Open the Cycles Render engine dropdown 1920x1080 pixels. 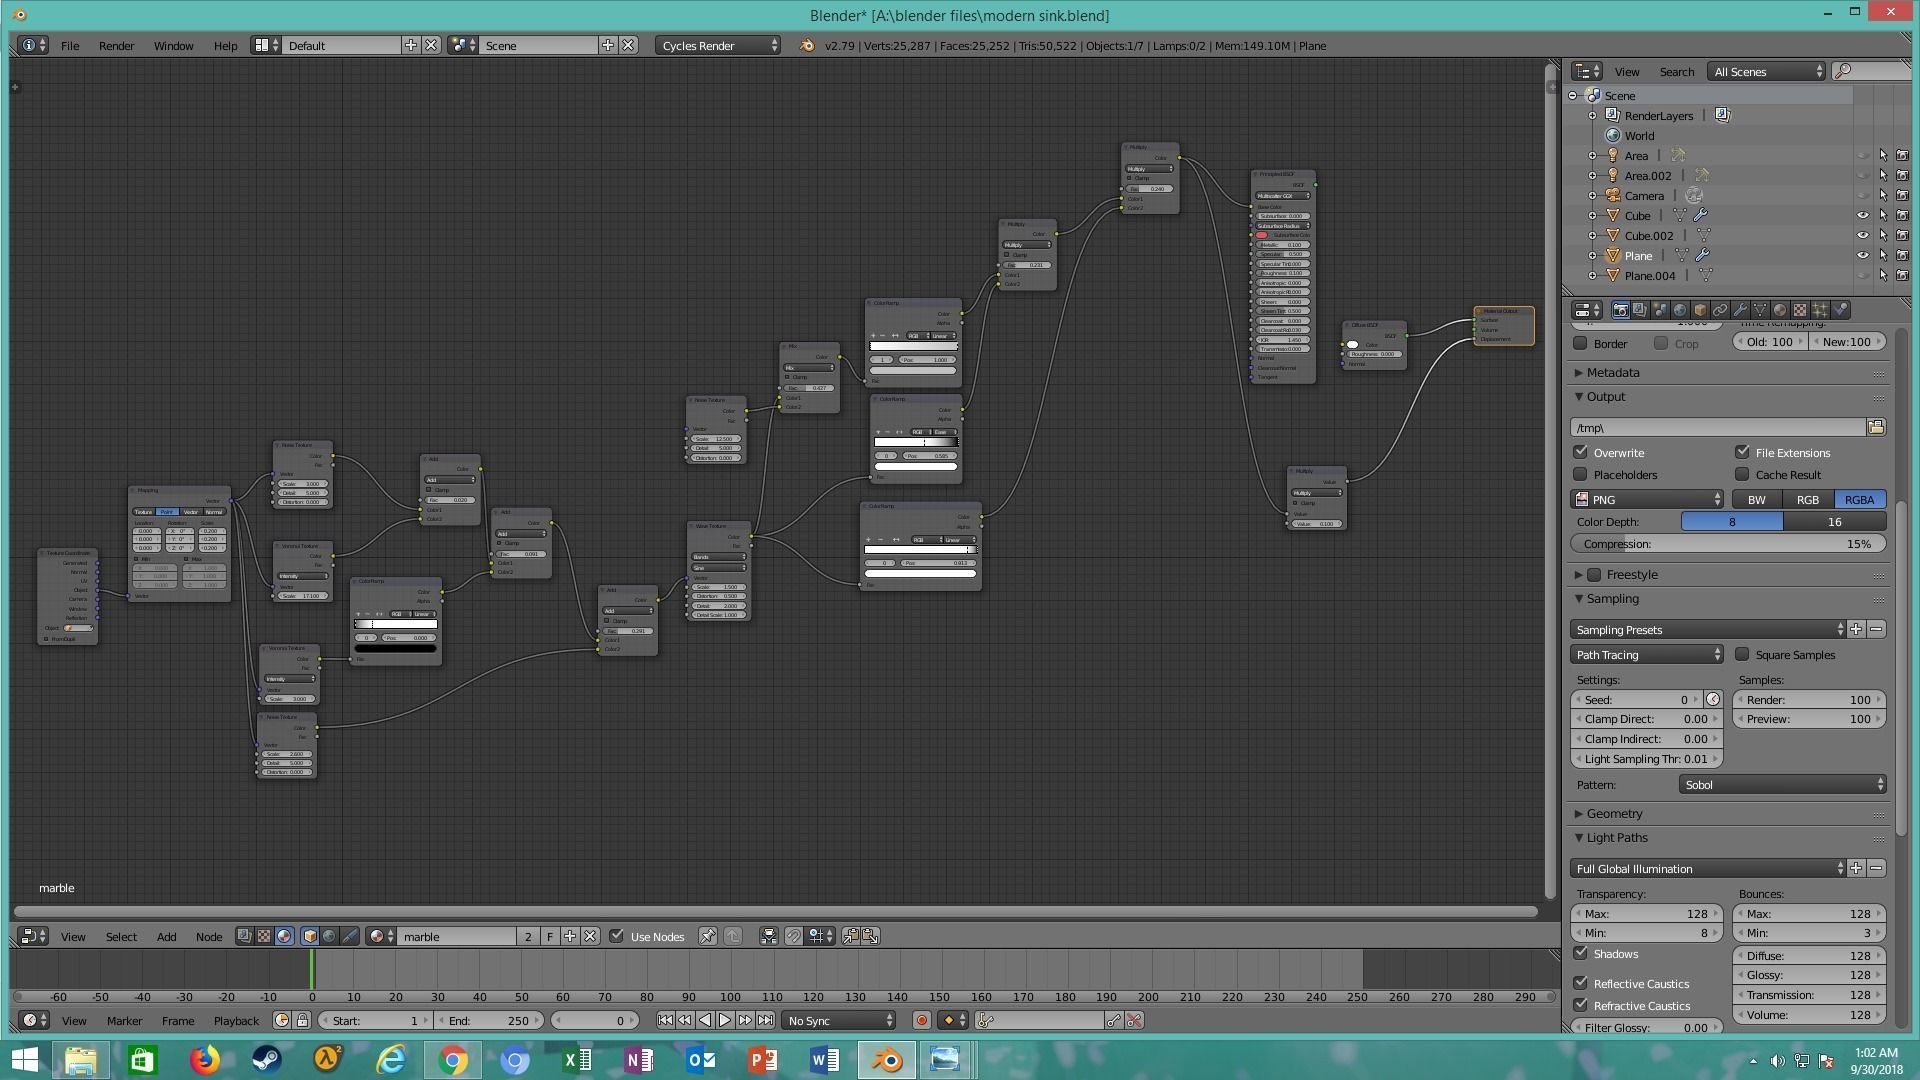pos(718,46)
